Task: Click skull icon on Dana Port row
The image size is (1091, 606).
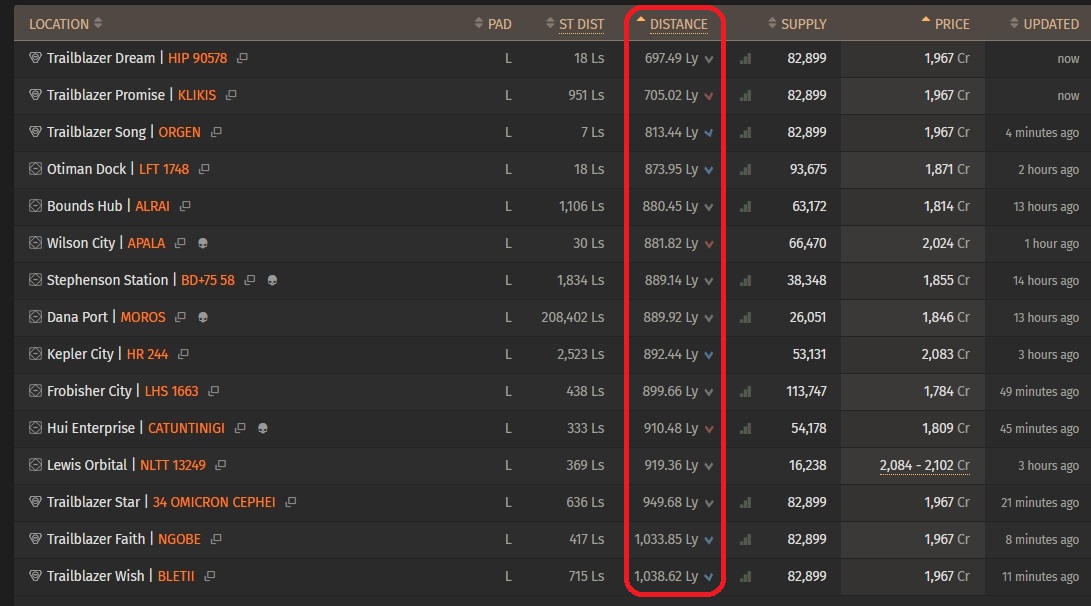Action: pos(203,317)
